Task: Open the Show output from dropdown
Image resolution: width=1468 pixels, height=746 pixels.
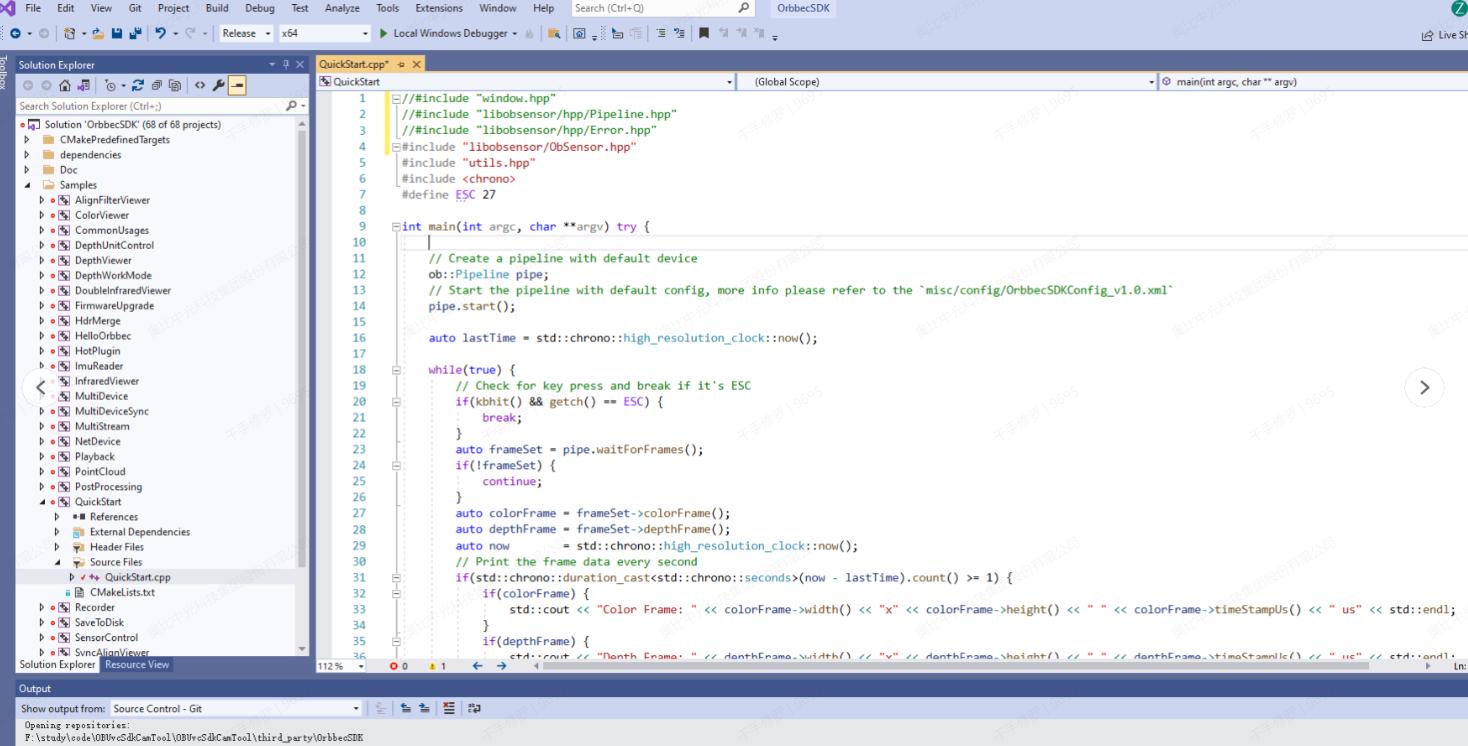Action: 235,708
